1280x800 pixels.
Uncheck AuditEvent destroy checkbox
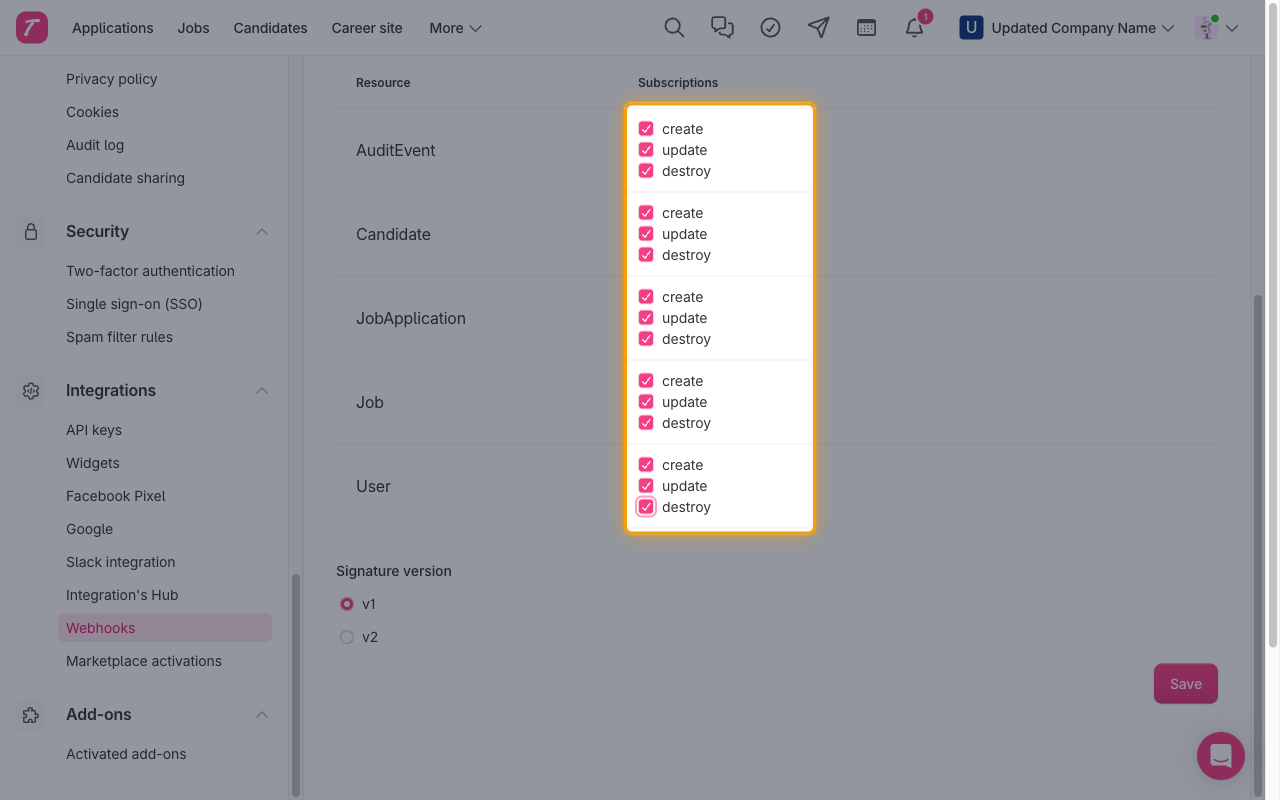[x=646, y=171]
